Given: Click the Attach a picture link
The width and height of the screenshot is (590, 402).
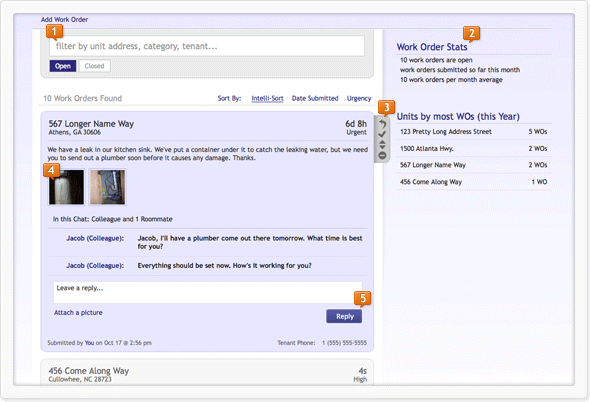Looking at the screenshot, I should (x=78, y=312).
